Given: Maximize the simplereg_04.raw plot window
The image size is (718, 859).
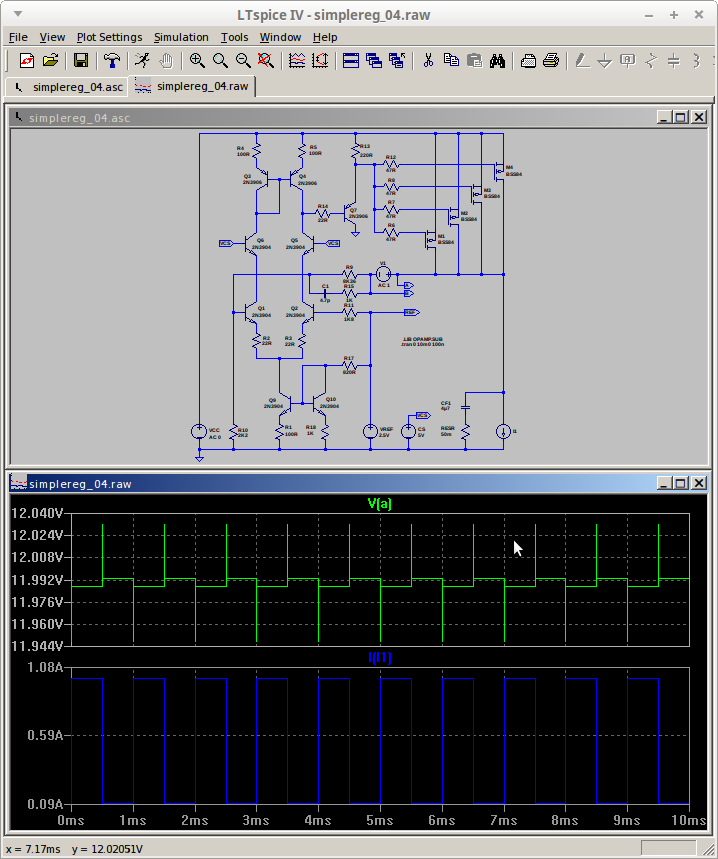Looking at the screenshot, I should (681, 483).
